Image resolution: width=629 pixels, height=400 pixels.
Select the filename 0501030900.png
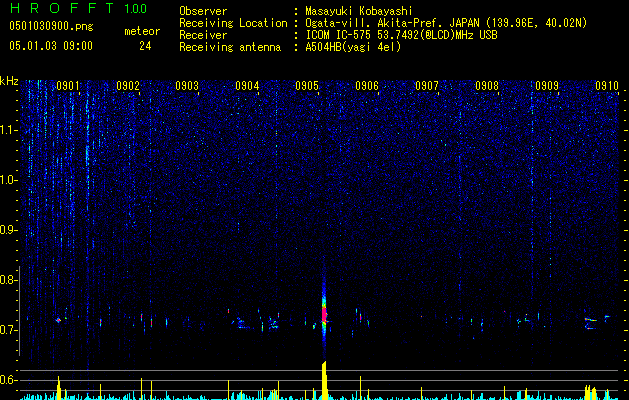(x=51, y=26)
